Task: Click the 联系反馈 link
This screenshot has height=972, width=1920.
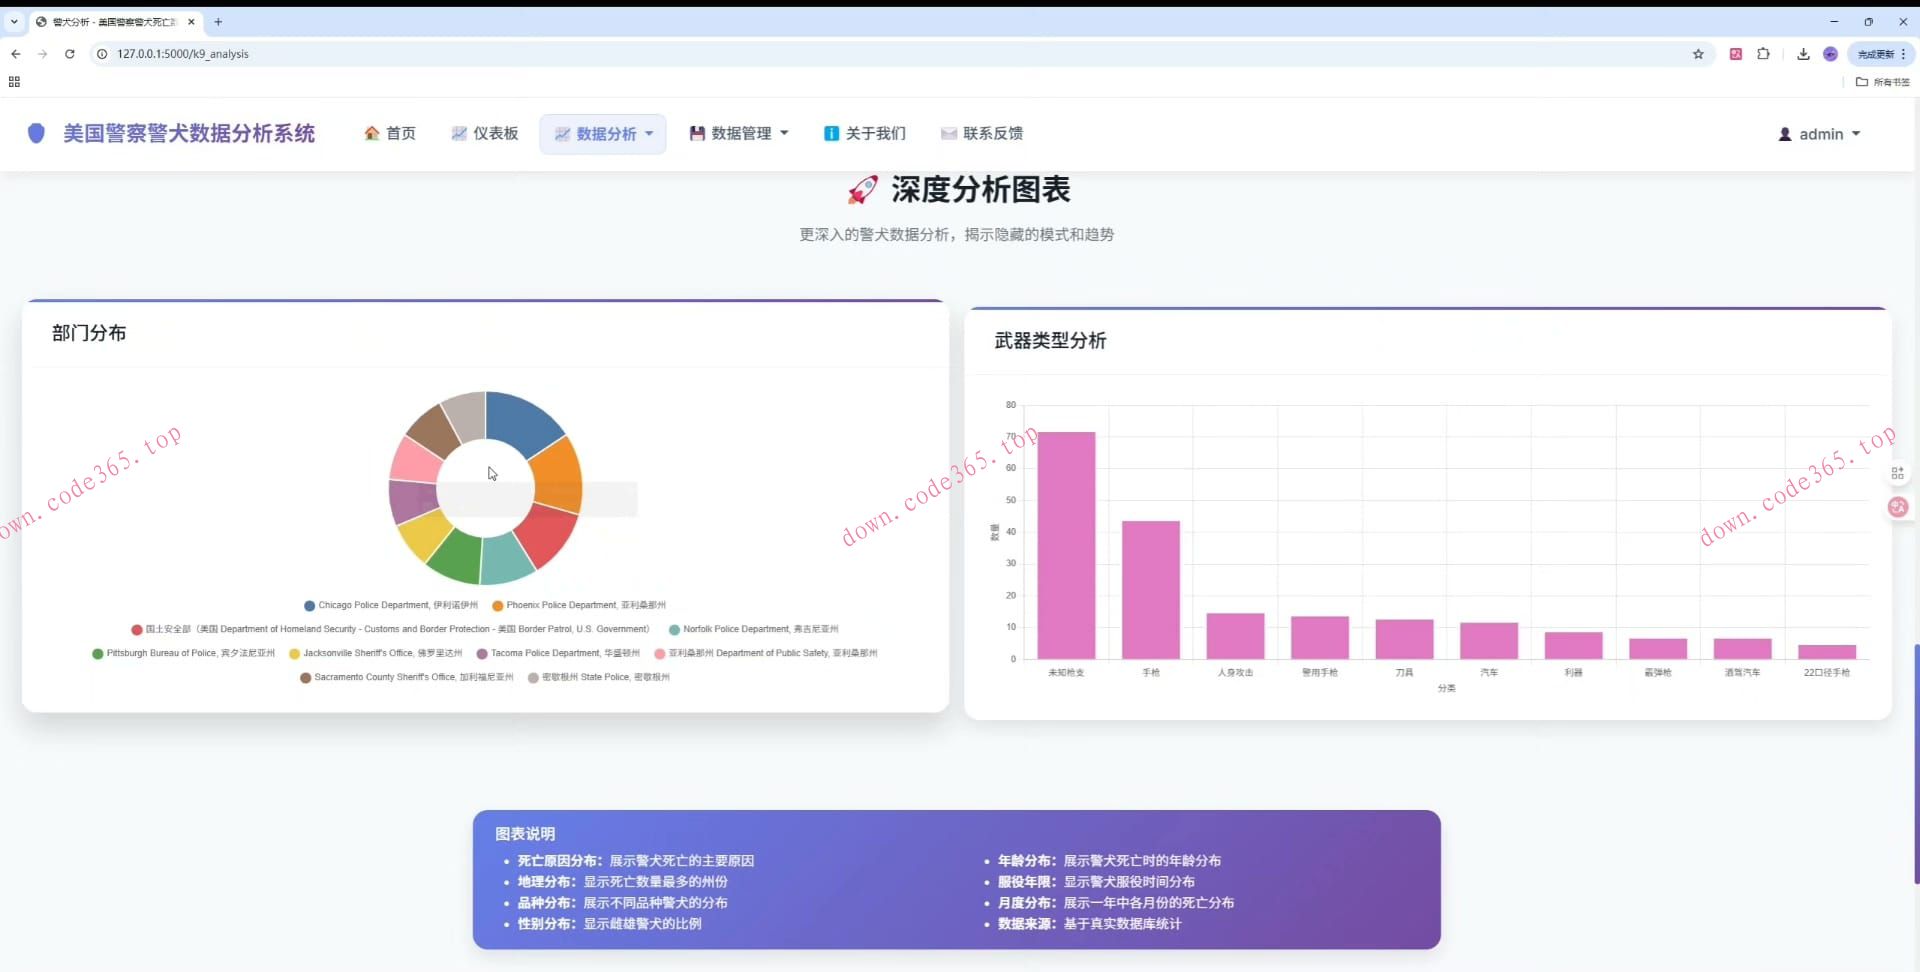Action: pyautogui.click(x=982, y=133)
